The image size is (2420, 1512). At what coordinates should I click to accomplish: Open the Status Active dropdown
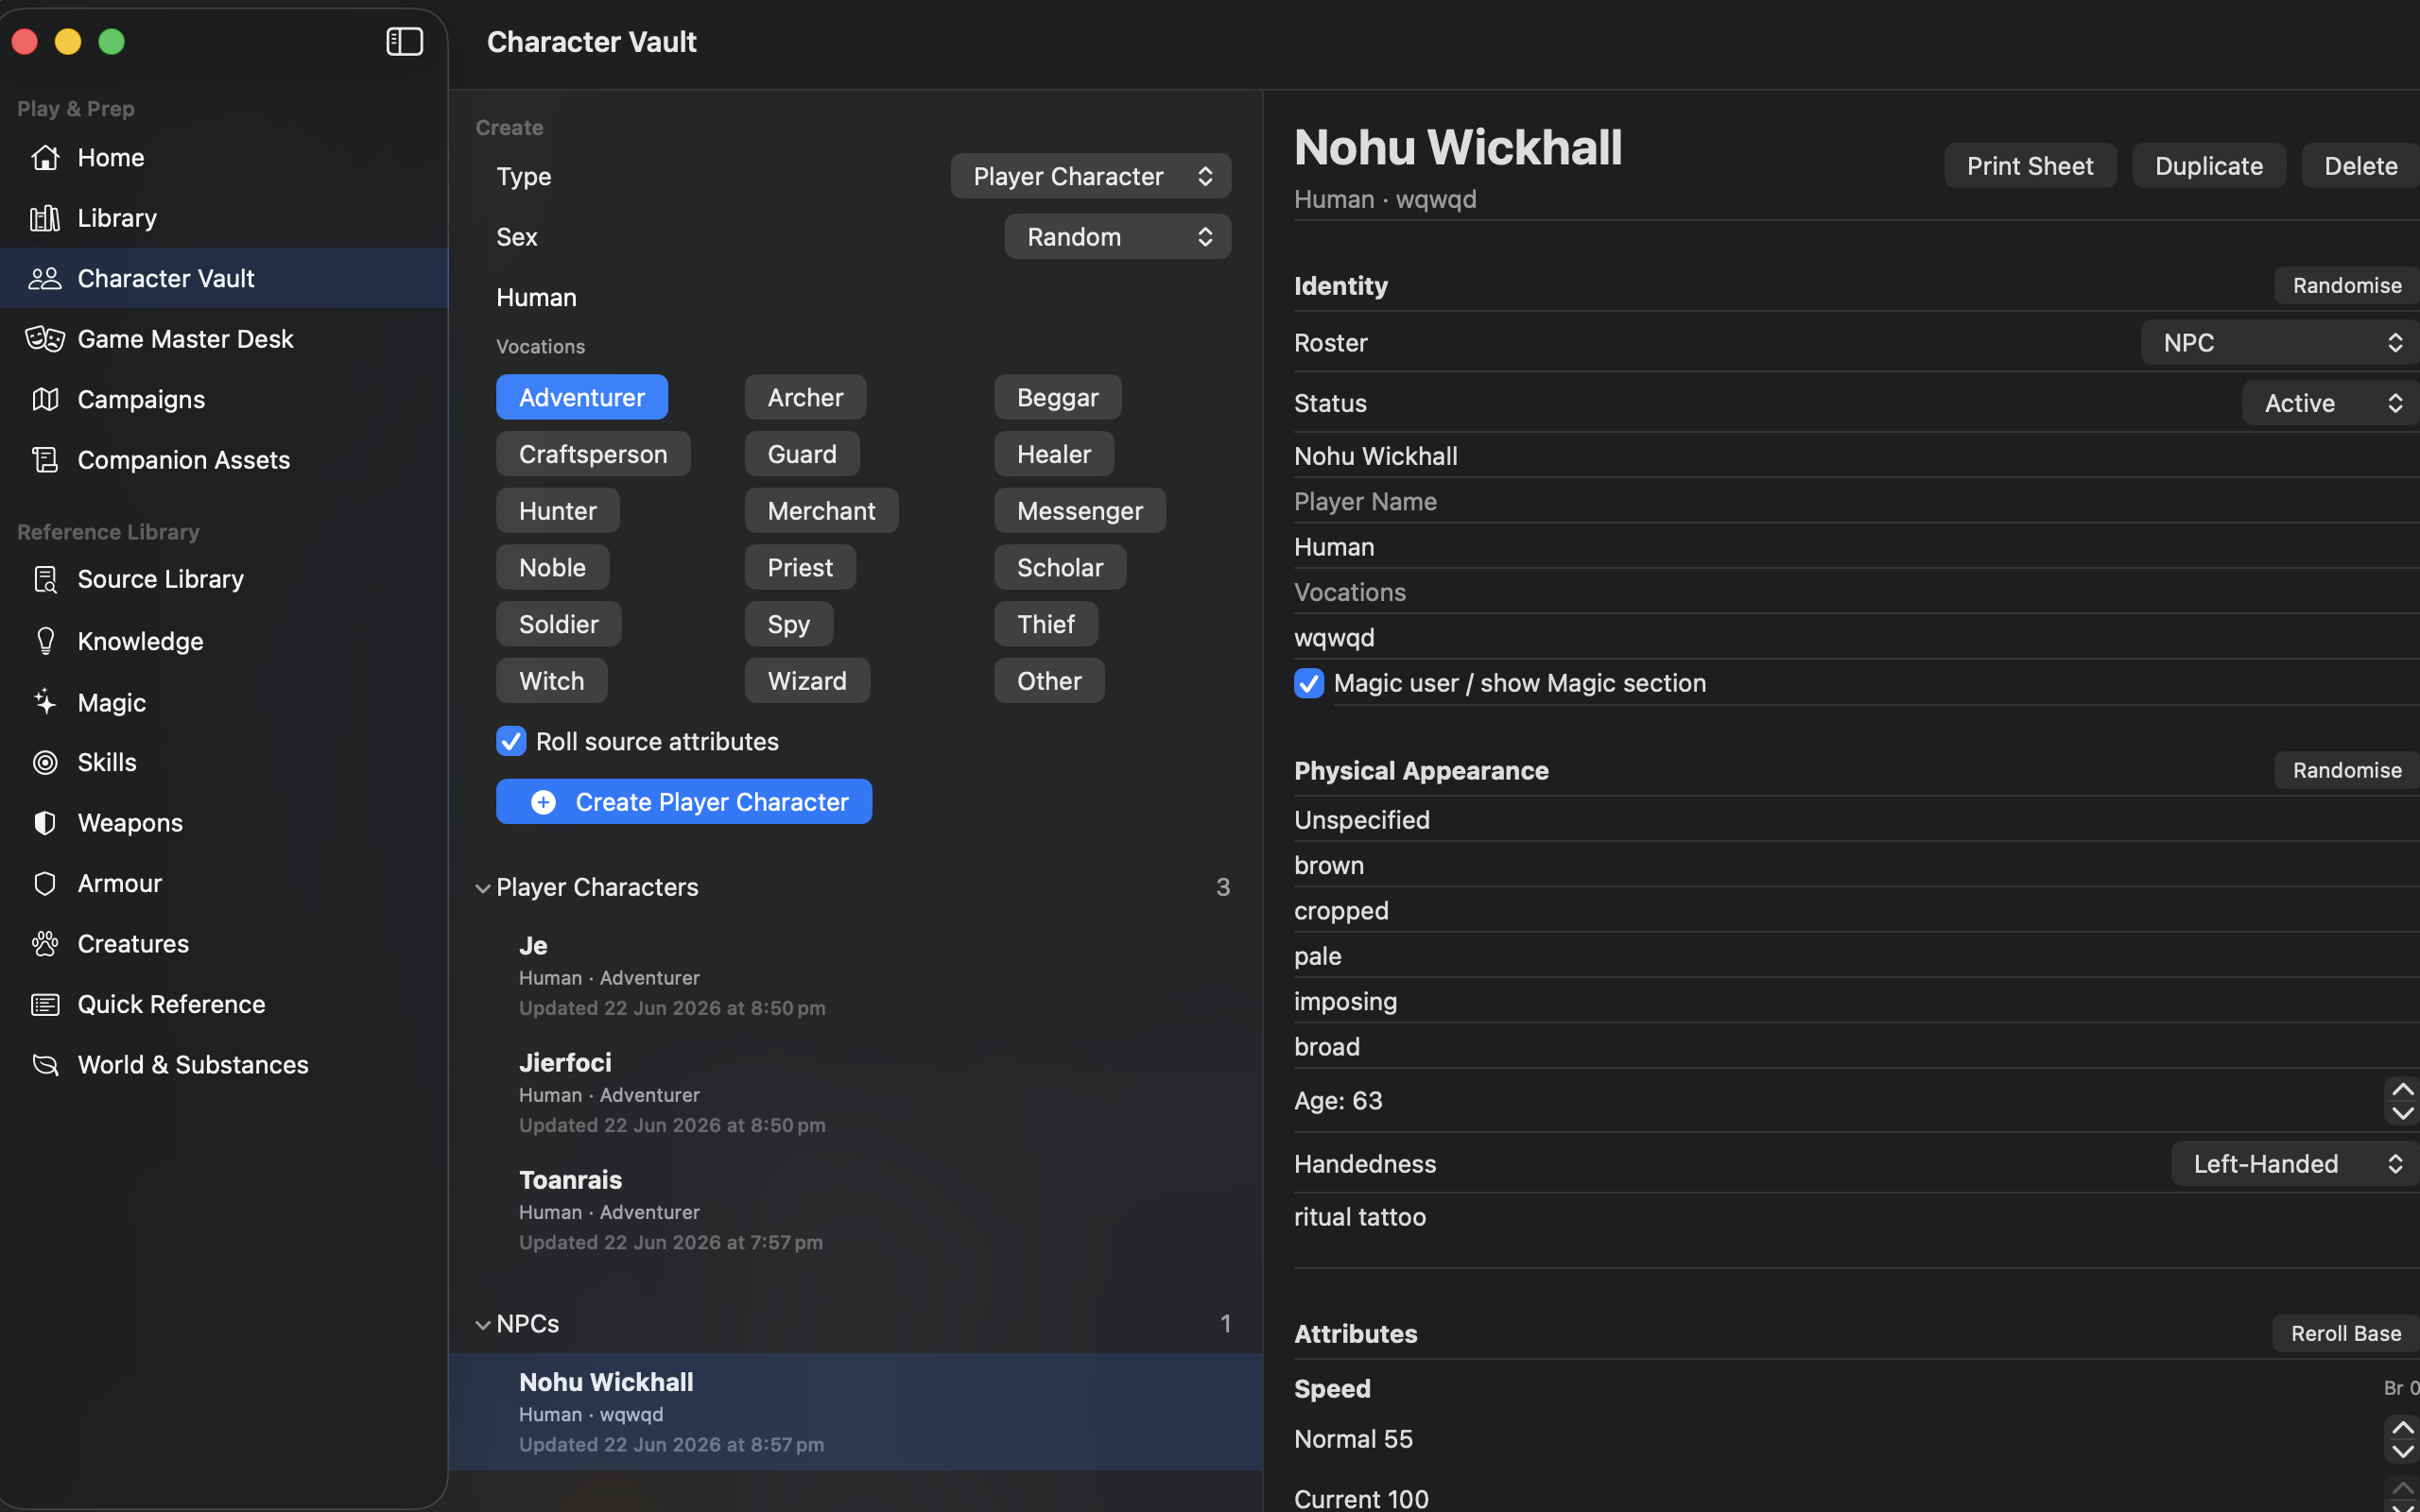2331,403
